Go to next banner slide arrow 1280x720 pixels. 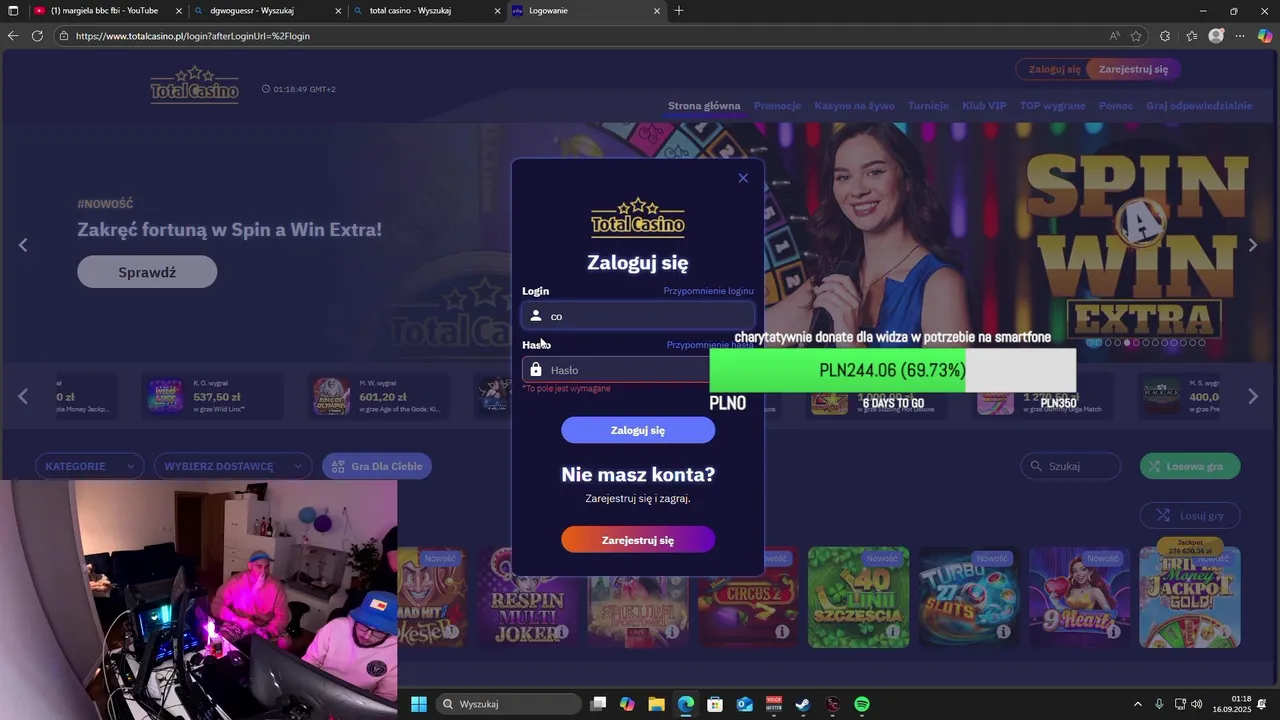click(1252, 245)
